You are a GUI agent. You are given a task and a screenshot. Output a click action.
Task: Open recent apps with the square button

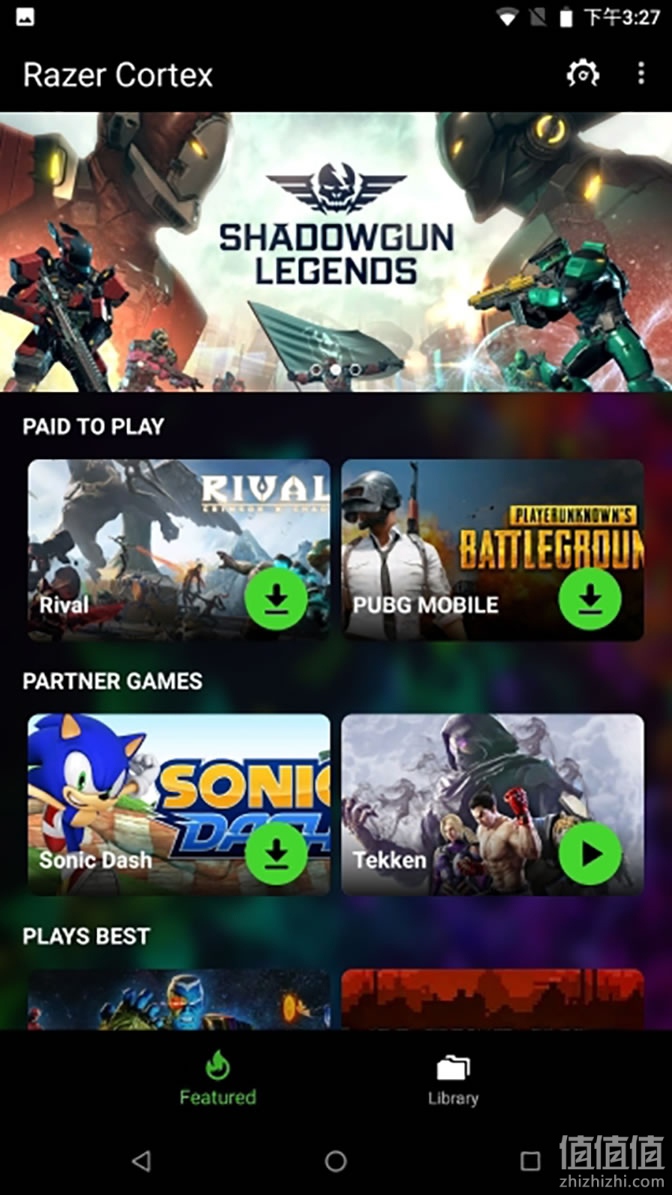pos(530,1161)
